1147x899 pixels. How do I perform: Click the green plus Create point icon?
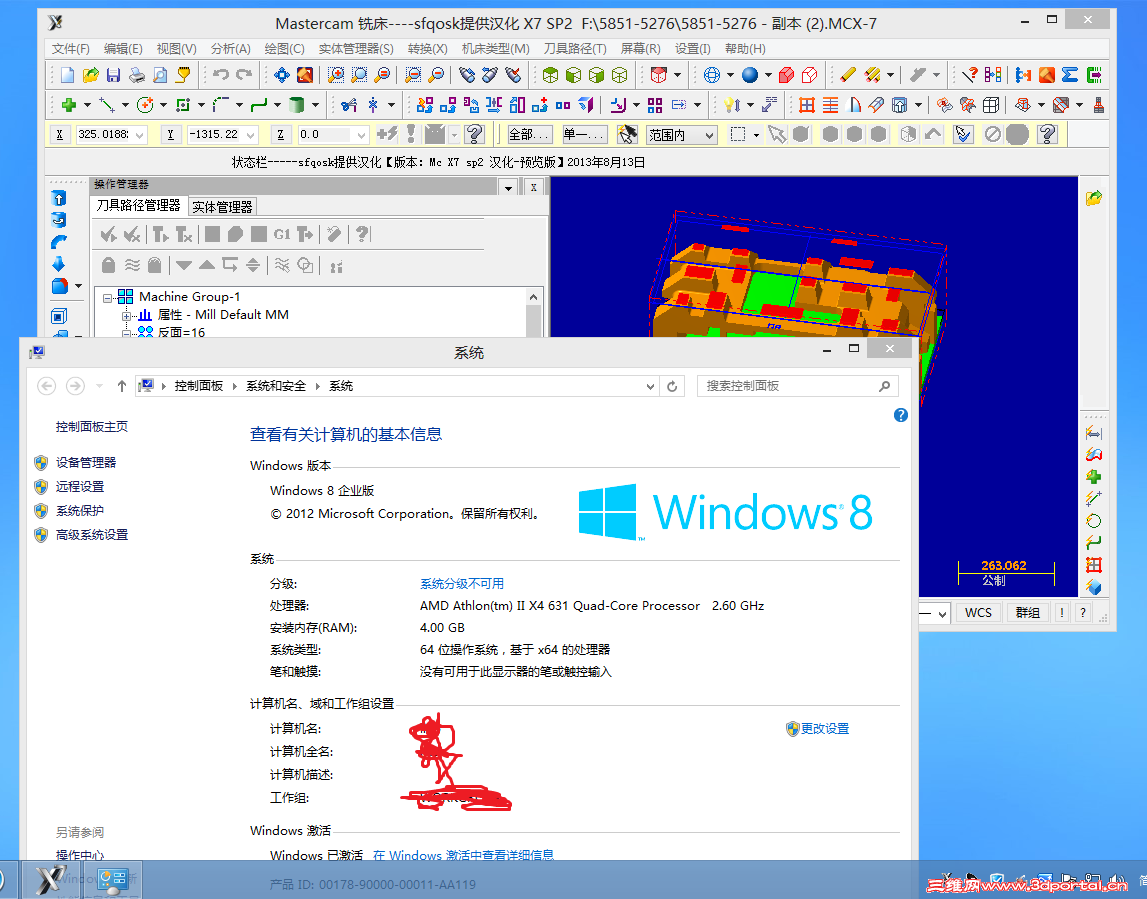69,105
